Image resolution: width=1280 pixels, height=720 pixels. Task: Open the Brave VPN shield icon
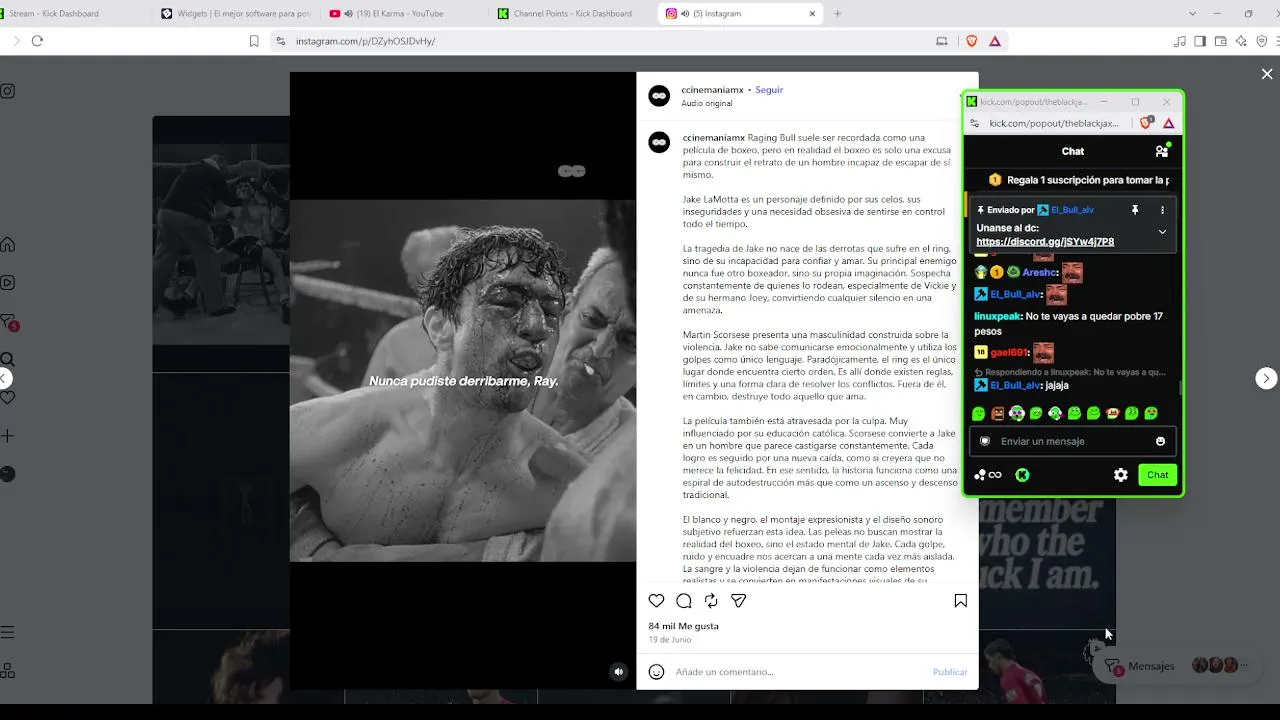click(x=1262, y=41)
